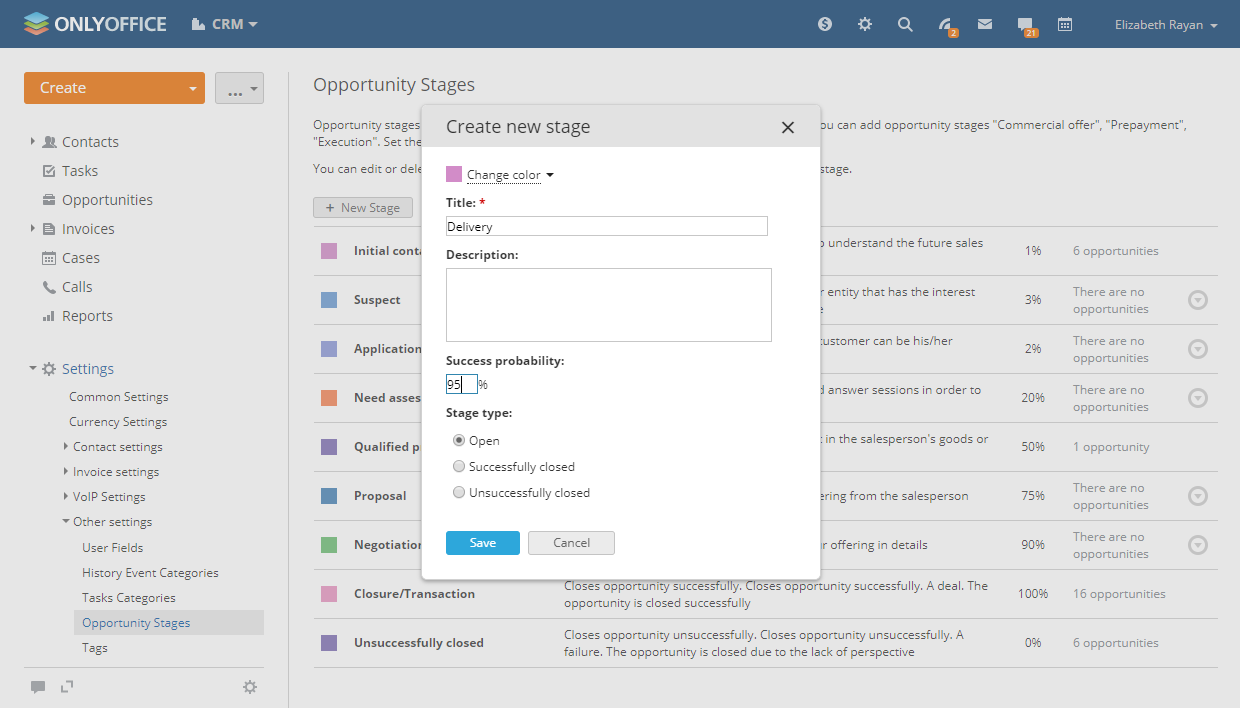Expand the CRM module dropdown
Image resolution: width=1240 pixels, height=708 pixels.
(x=226, y=24)
